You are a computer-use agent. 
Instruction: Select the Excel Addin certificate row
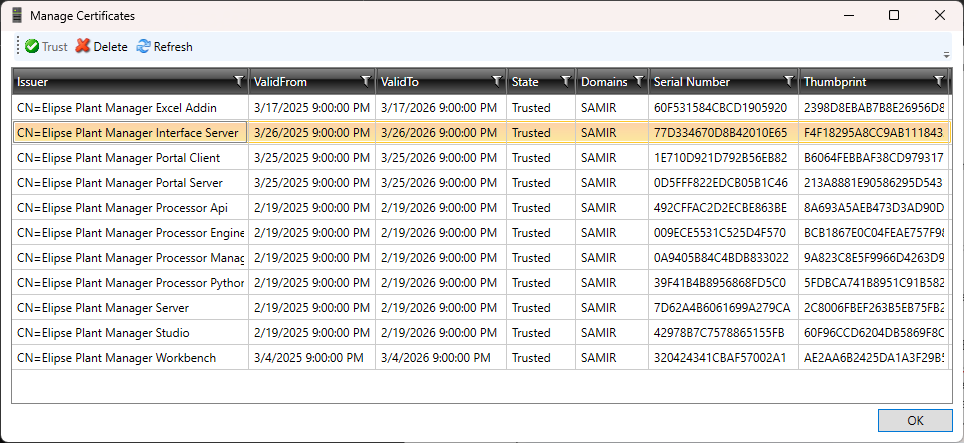[481, 108]
